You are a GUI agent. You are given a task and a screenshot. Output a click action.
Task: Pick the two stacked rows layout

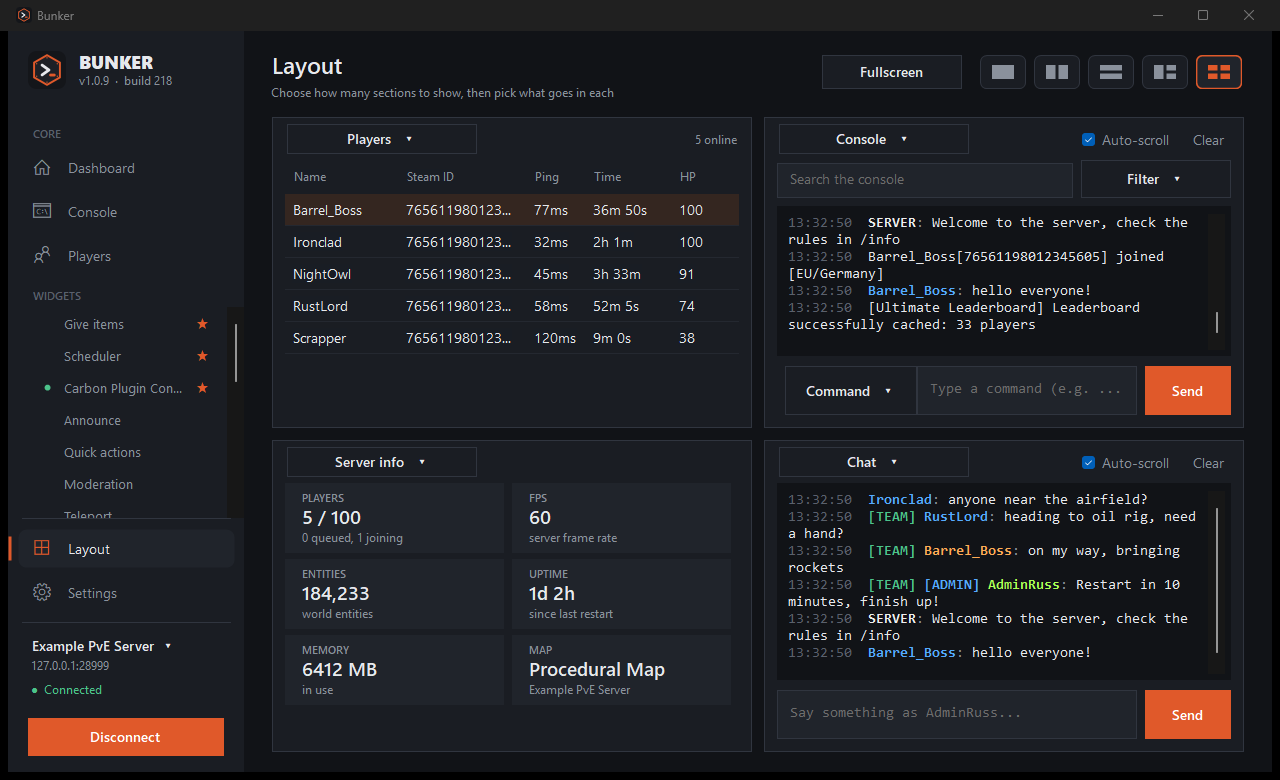pyautogui.click(x=1111, y=72)
